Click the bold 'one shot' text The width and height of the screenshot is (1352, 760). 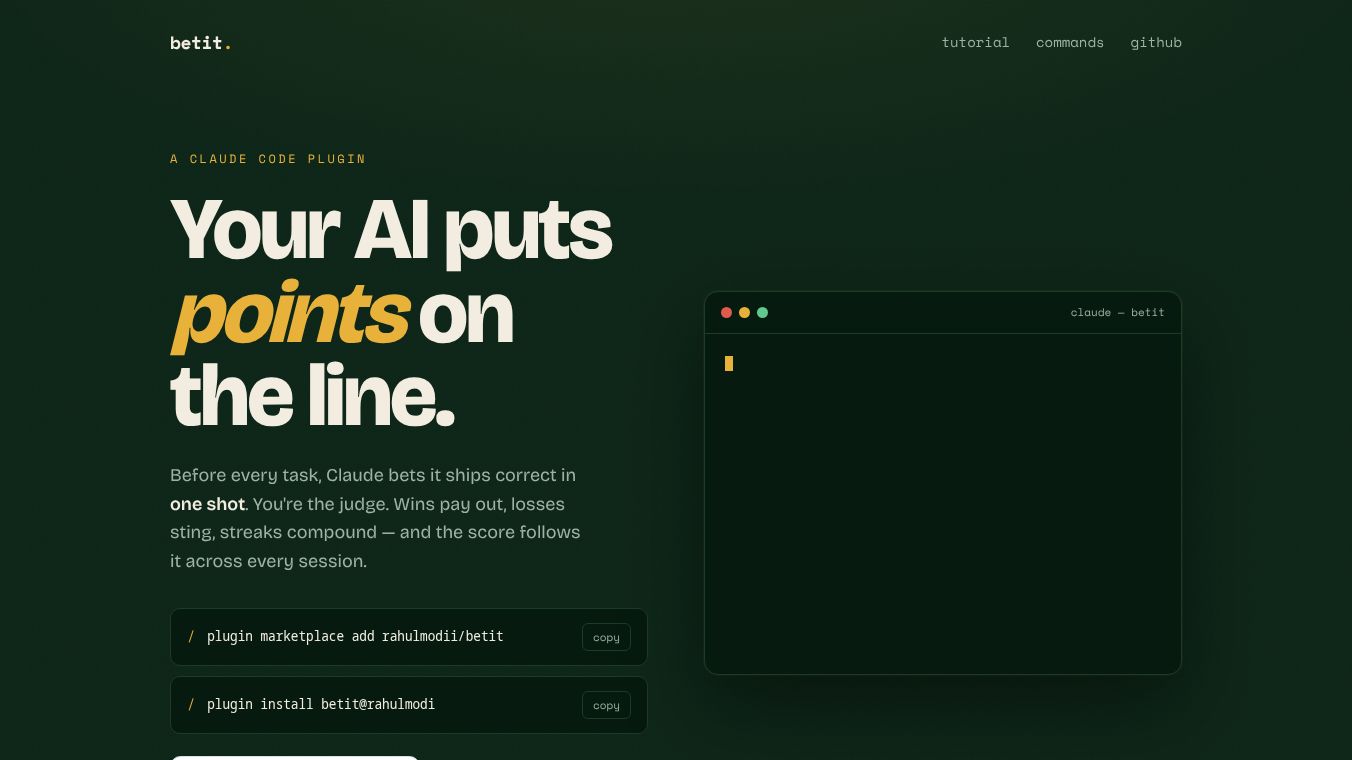pyautogui.click(x=207, y=504)
